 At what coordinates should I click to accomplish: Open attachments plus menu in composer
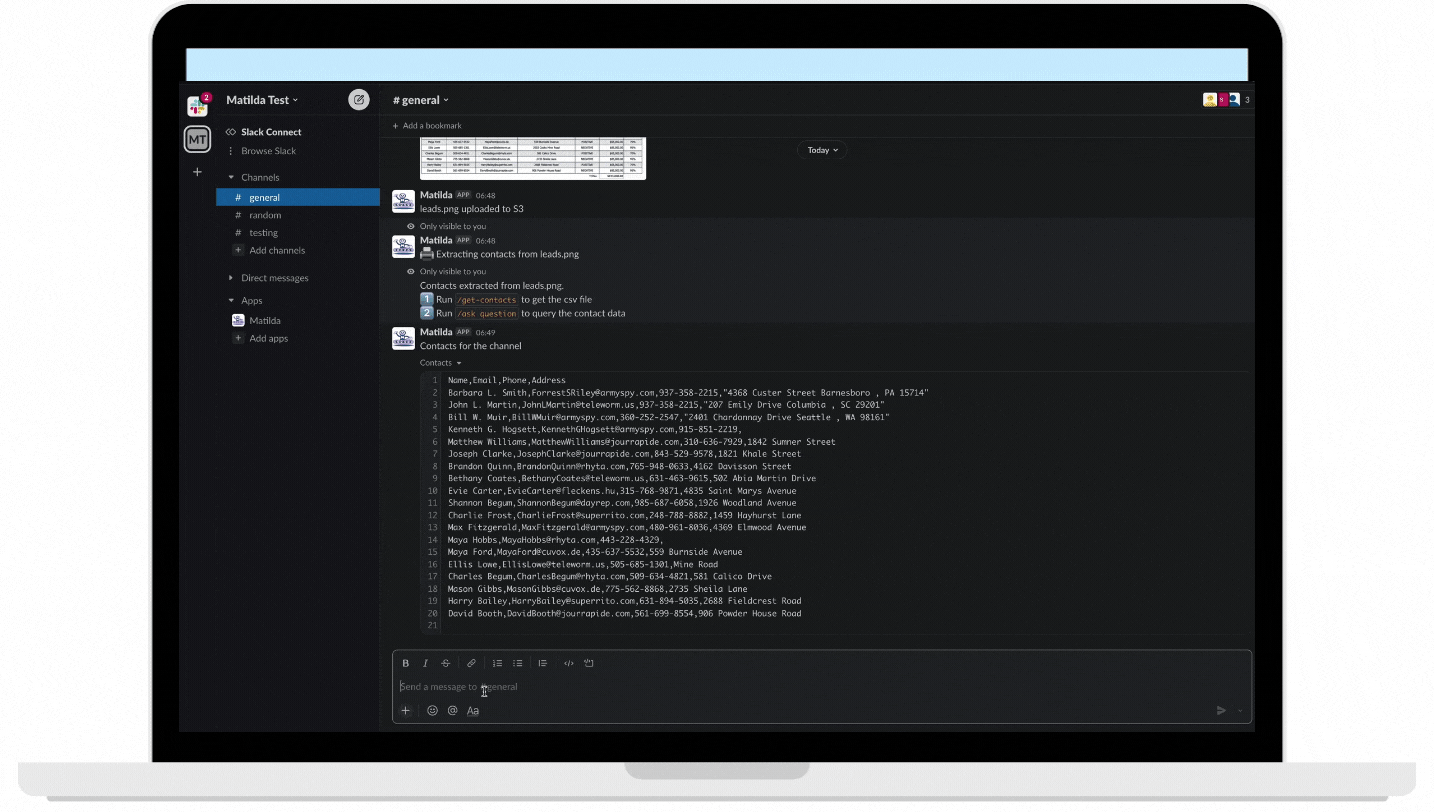[405, 710]
